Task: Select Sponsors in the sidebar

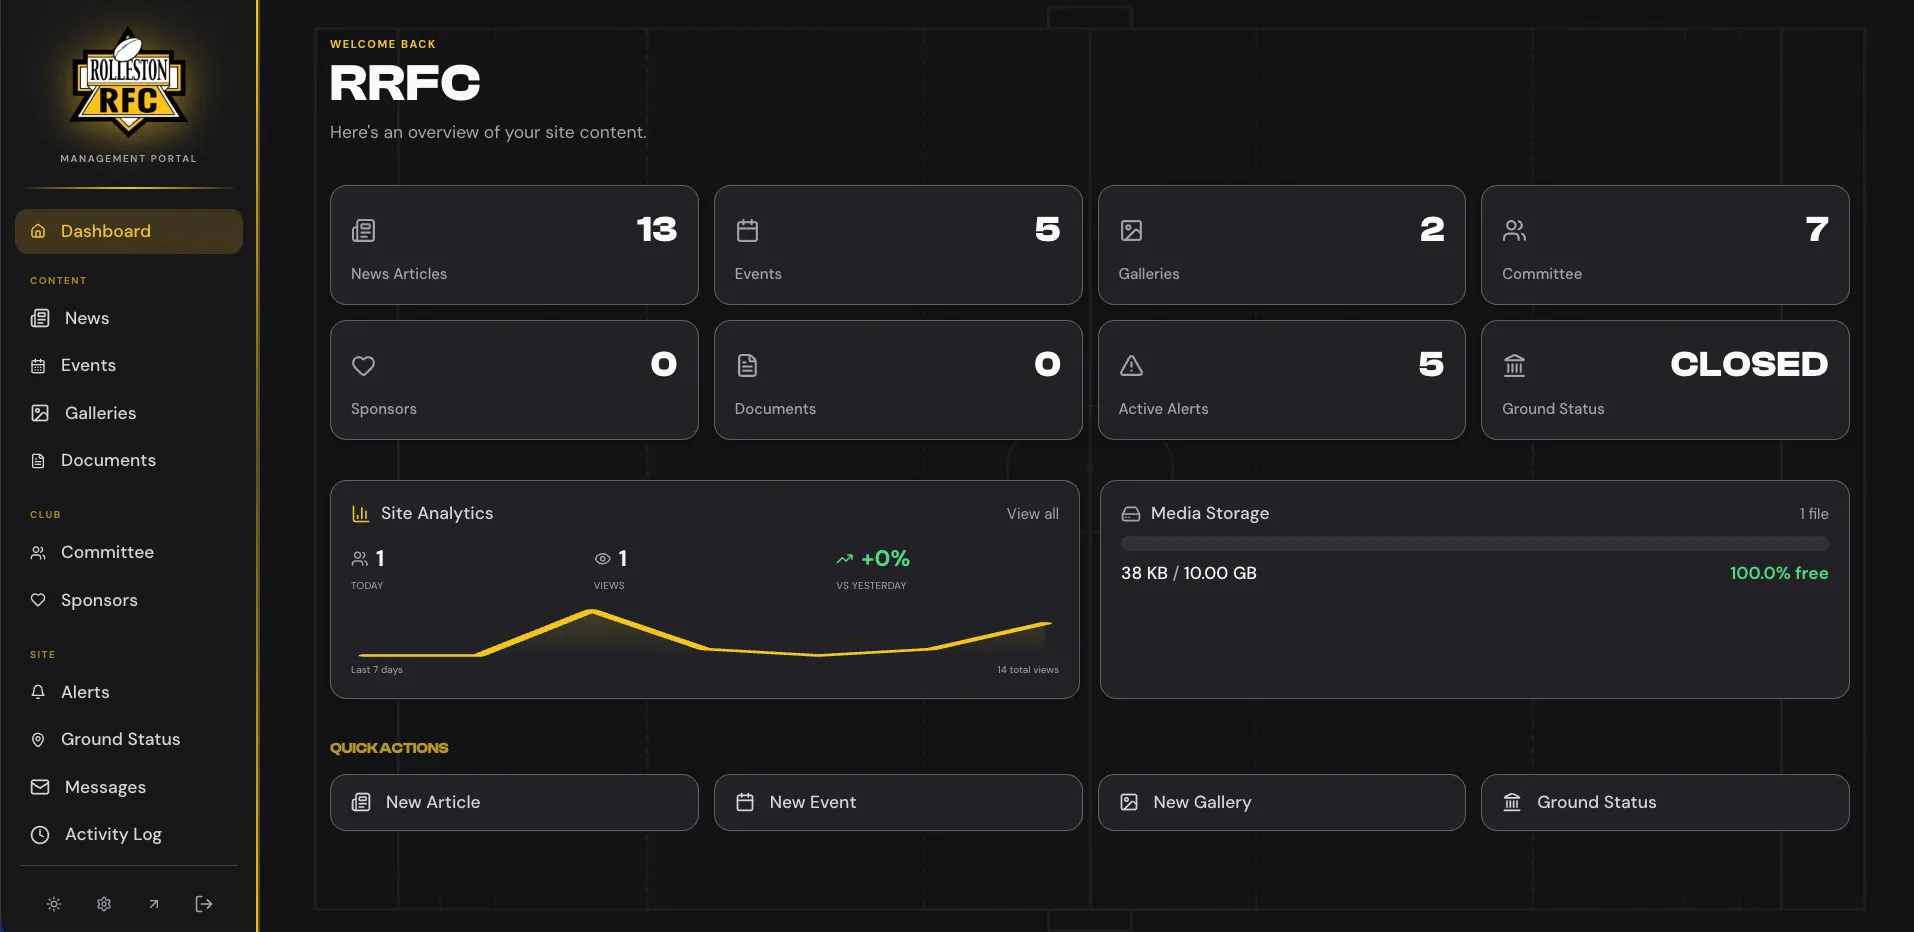Action: (129, 600)
